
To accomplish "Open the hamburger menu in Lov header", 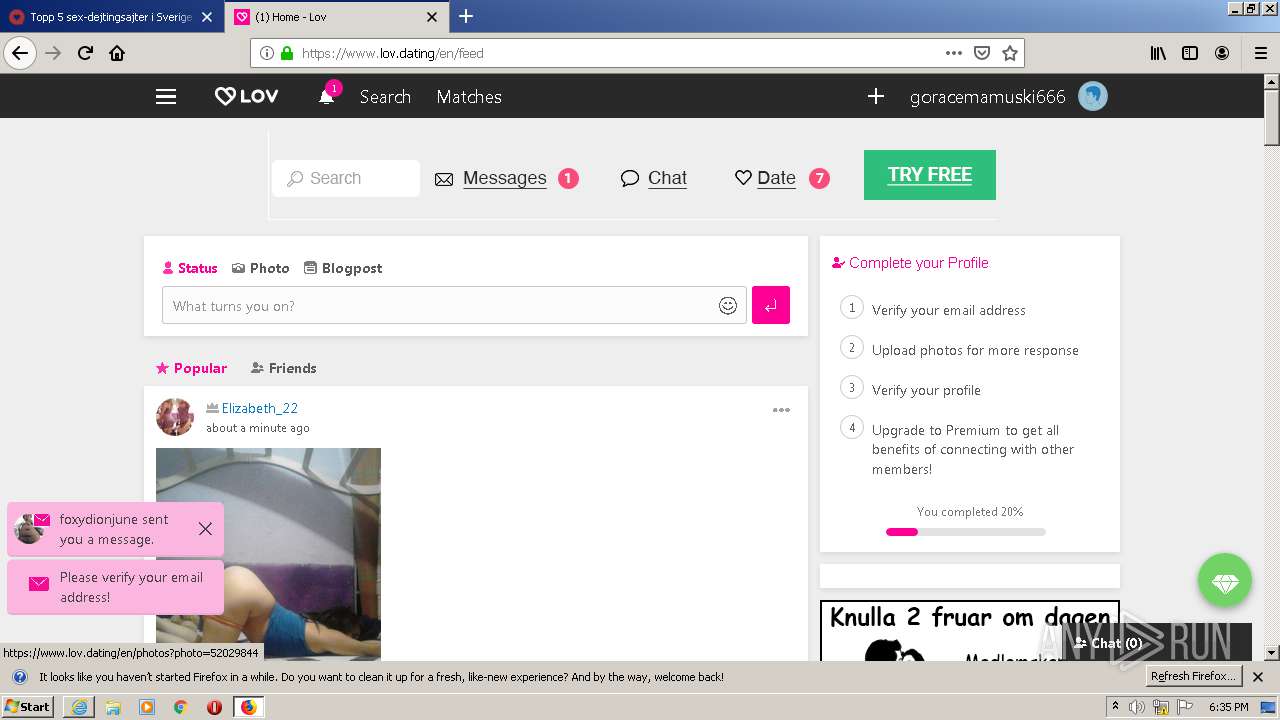I will pos(166,97).
